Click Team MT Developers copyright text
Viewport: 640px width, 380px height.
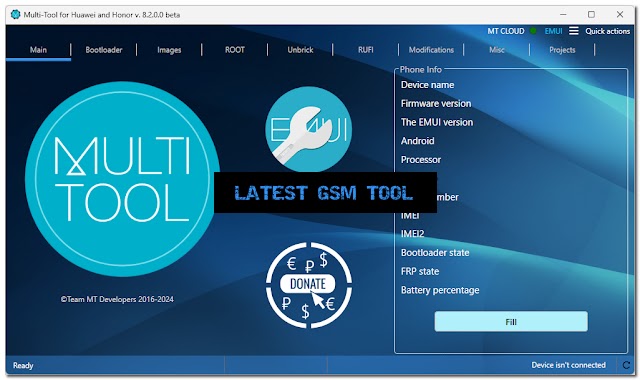click(x=117, y=299)
